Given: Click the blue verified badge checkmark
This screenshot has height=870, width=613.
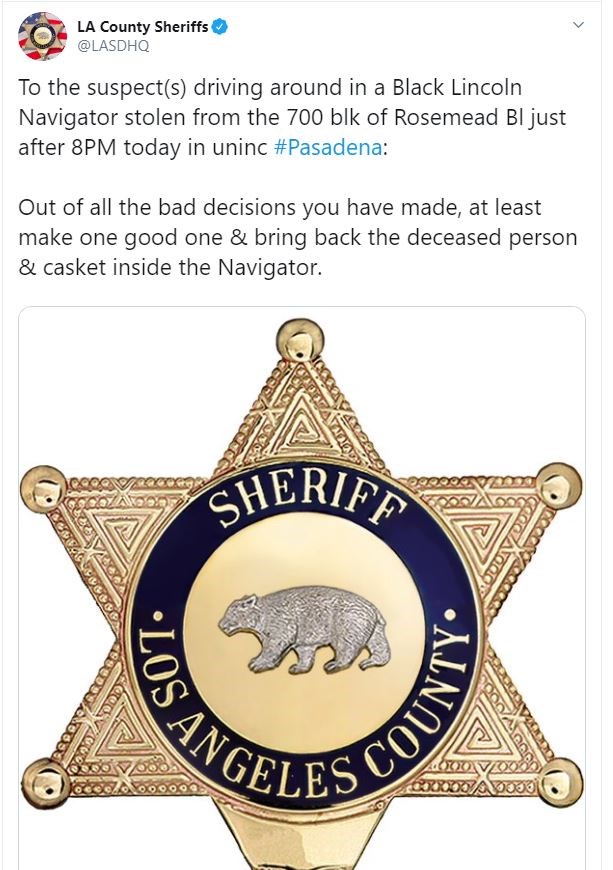Looking at the screenshot, I should pos(220,26).
